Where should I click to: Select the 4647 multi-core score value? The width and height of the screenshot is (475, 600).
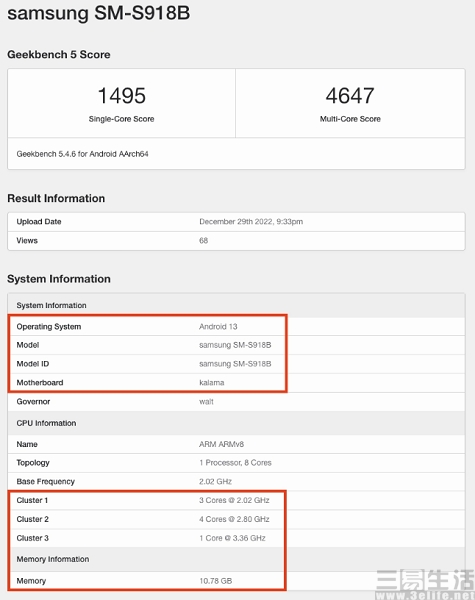pyautogui.click(x=350, y=95)
